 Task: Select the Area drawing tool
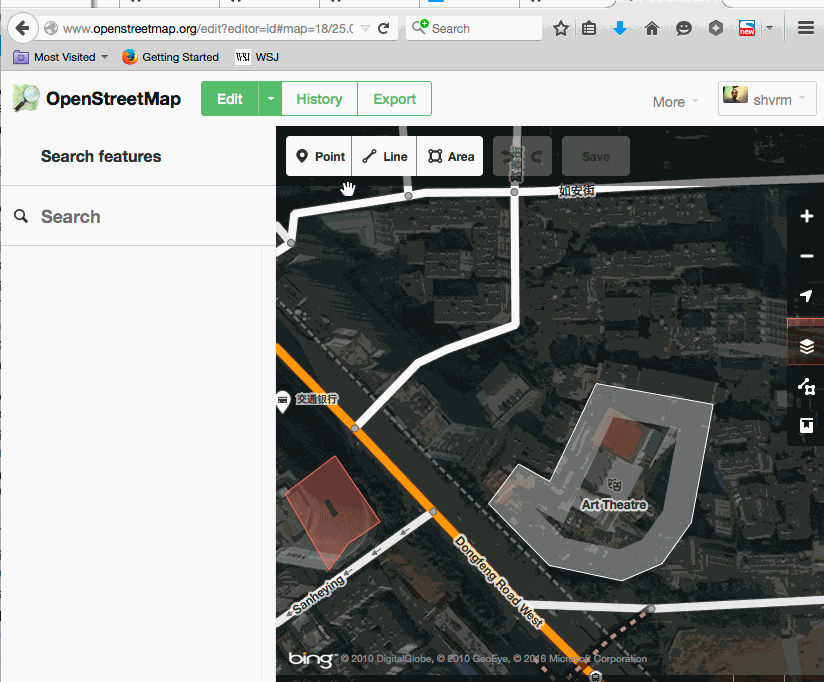pos(450,156)
